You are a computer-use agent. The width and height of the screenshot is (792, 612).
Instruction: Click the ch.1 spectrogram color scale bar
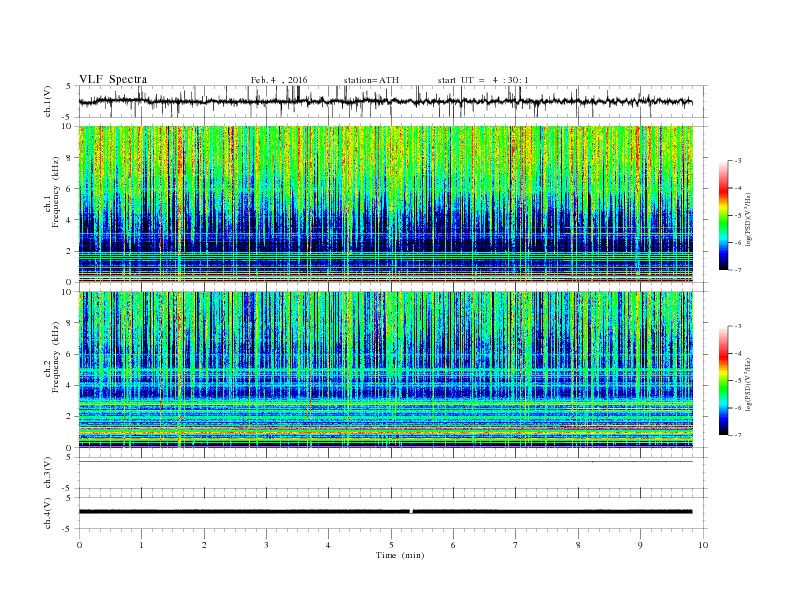723,215
